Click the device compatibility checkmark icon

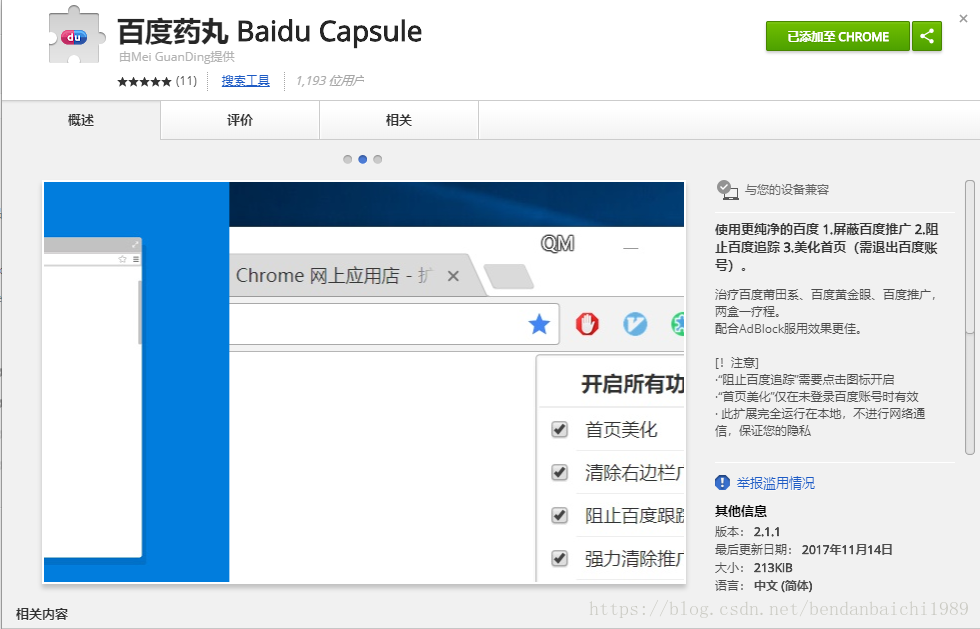(x=727, y=189)
